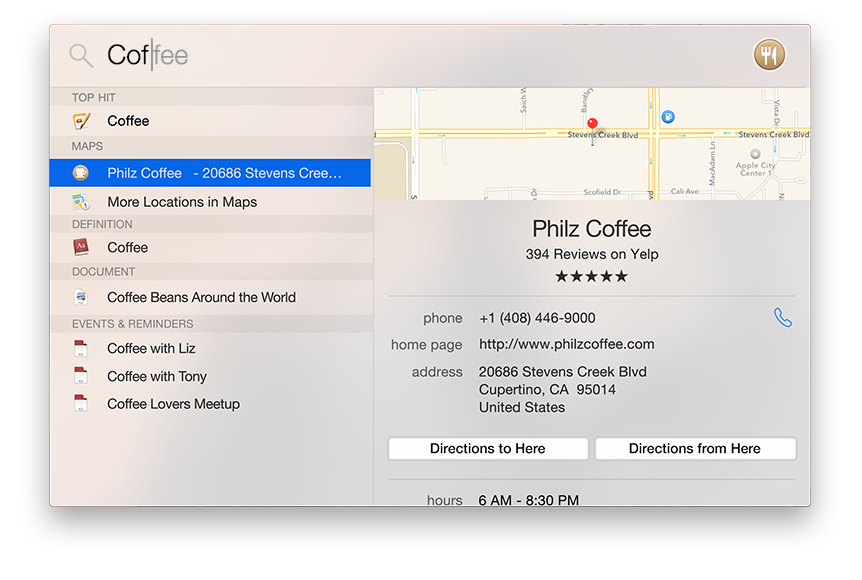The height and width of the screenshot is (580, 862).
Task: Open the philzcoffee.com home page link
Action: [x=566, y=344]
